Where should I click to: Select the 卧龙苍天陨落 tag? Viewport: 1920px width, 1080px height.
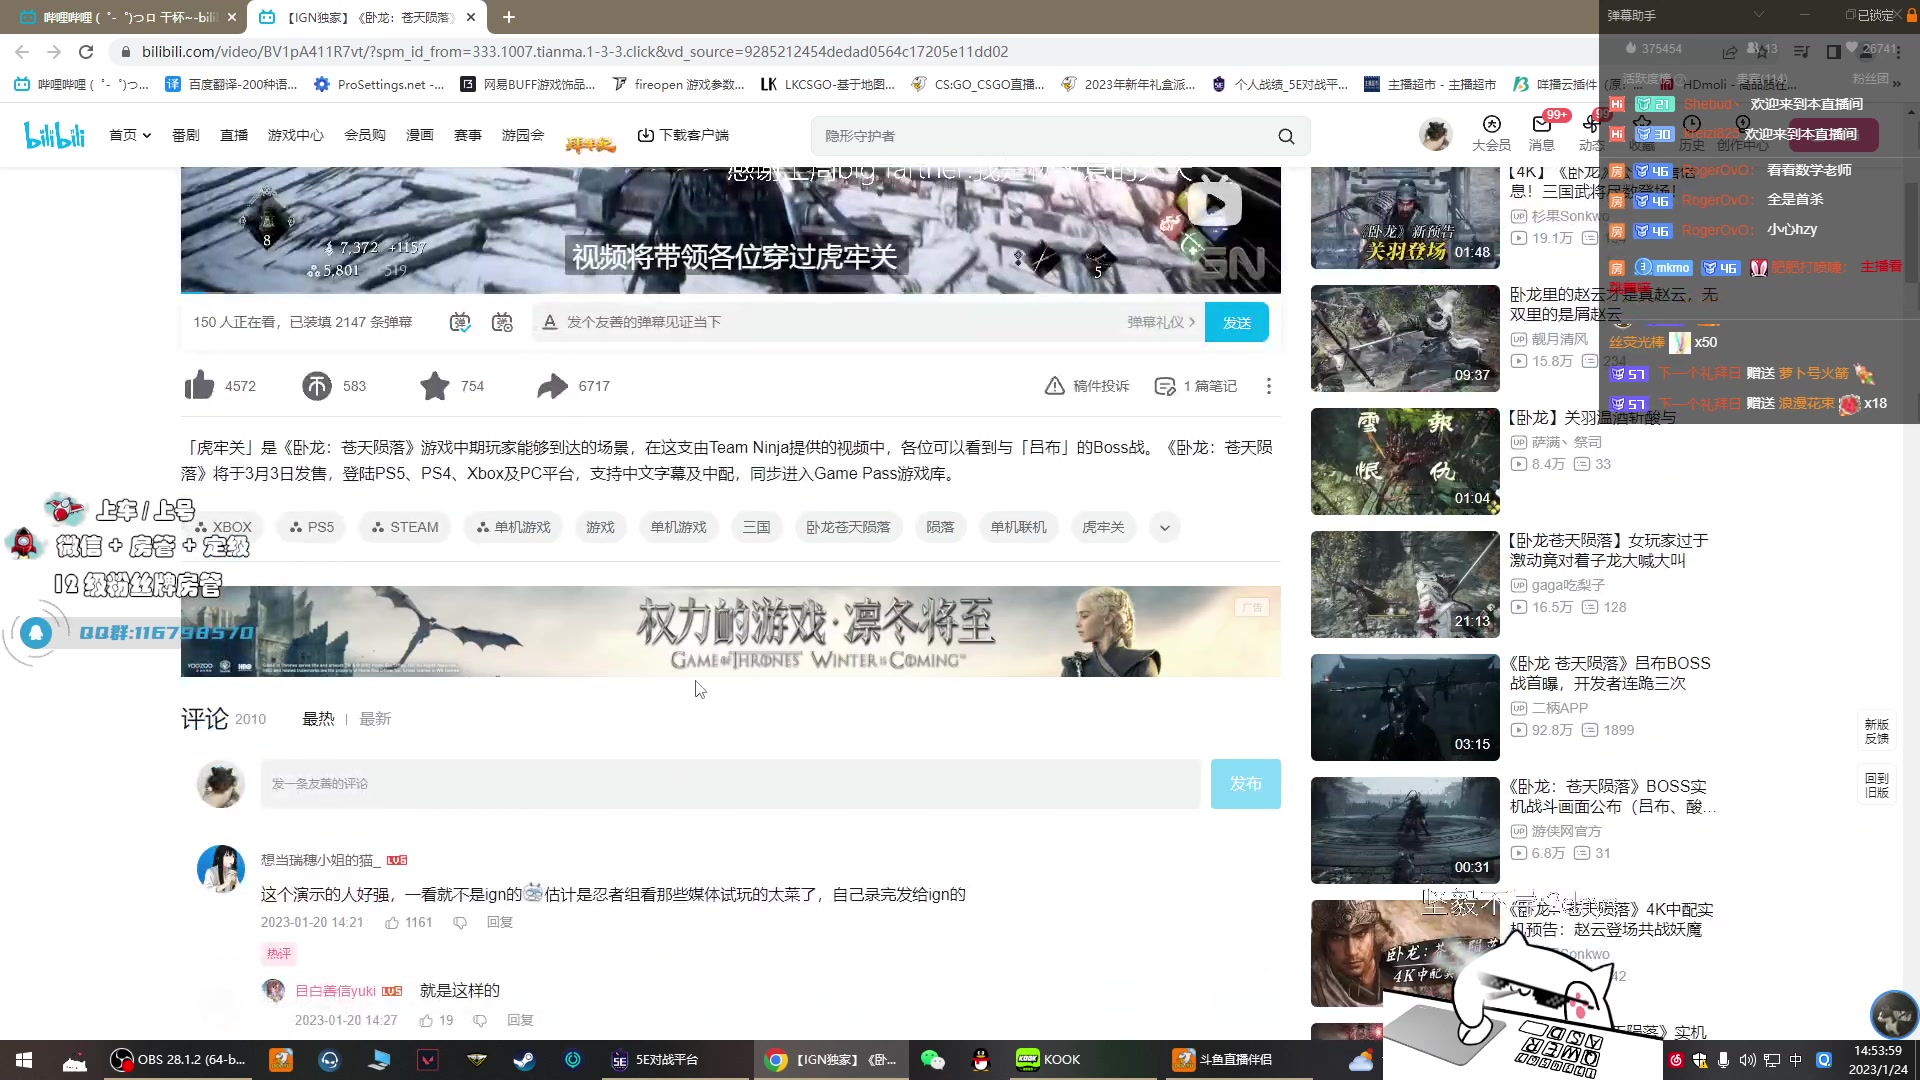pos(848,527)
